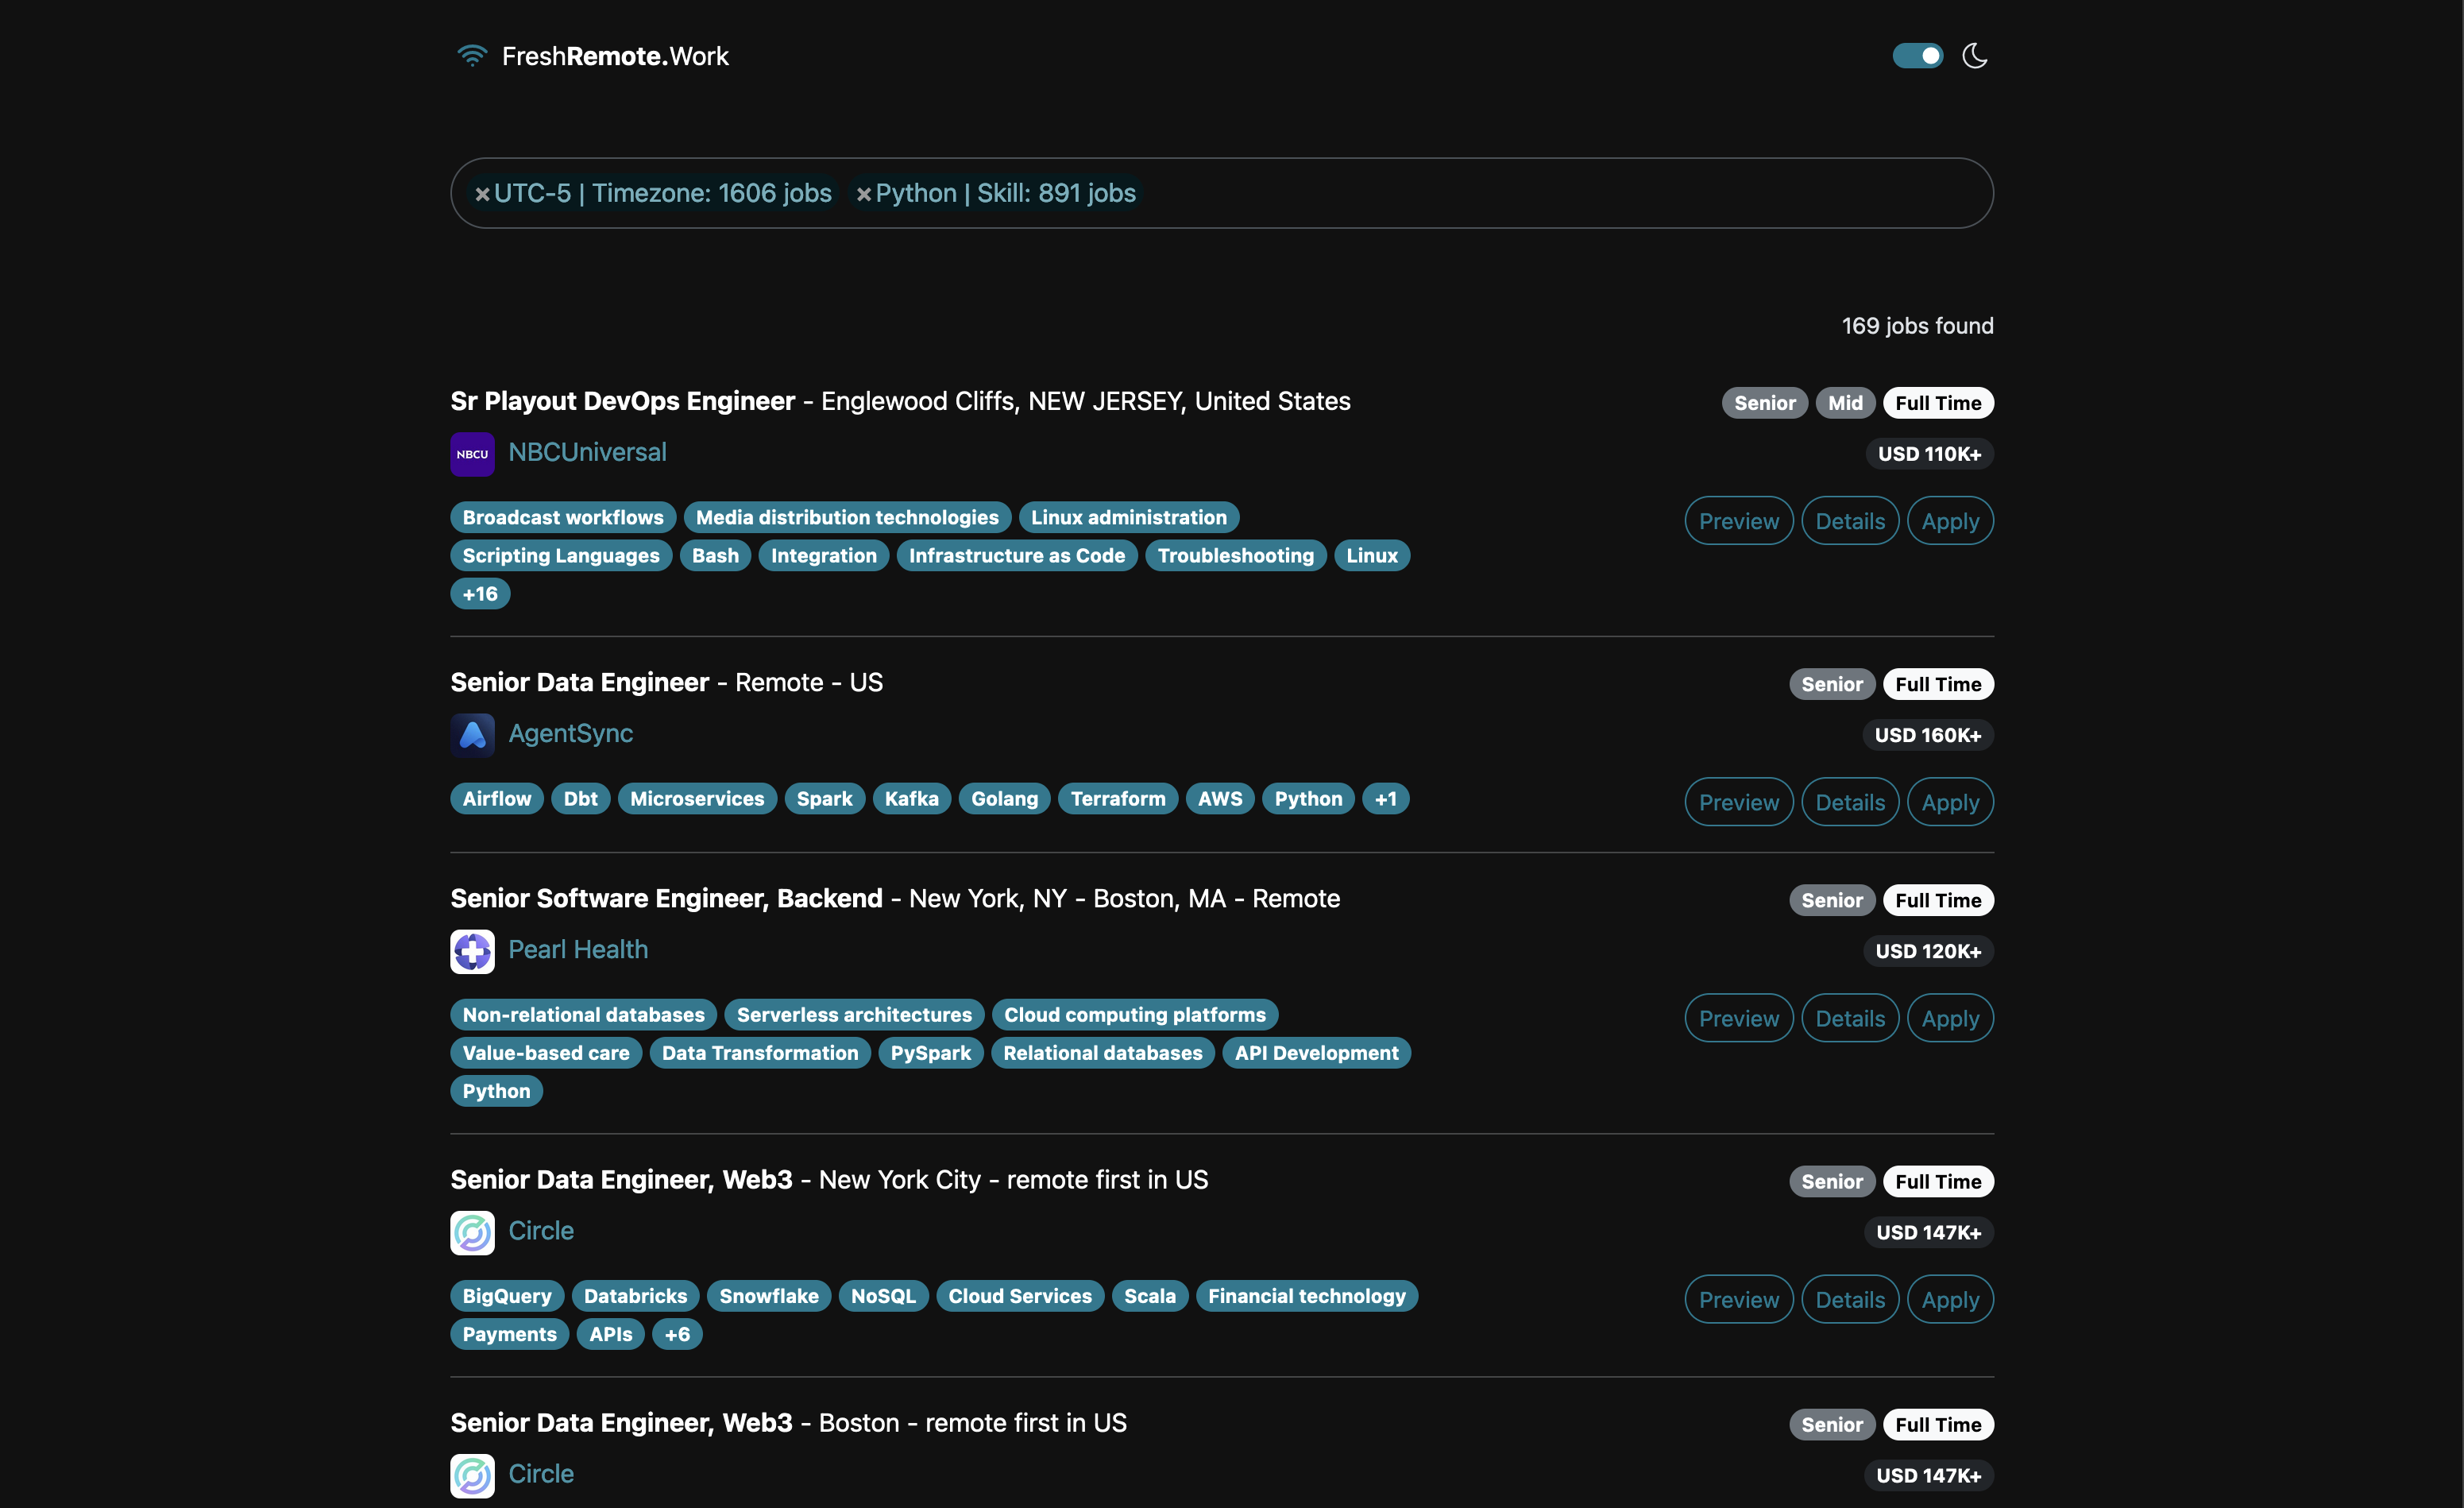Screen dimensions: 2464x1508
Task: Open Details for Senior Data Engineer AgentSync
Action: tap(1849, 802)
